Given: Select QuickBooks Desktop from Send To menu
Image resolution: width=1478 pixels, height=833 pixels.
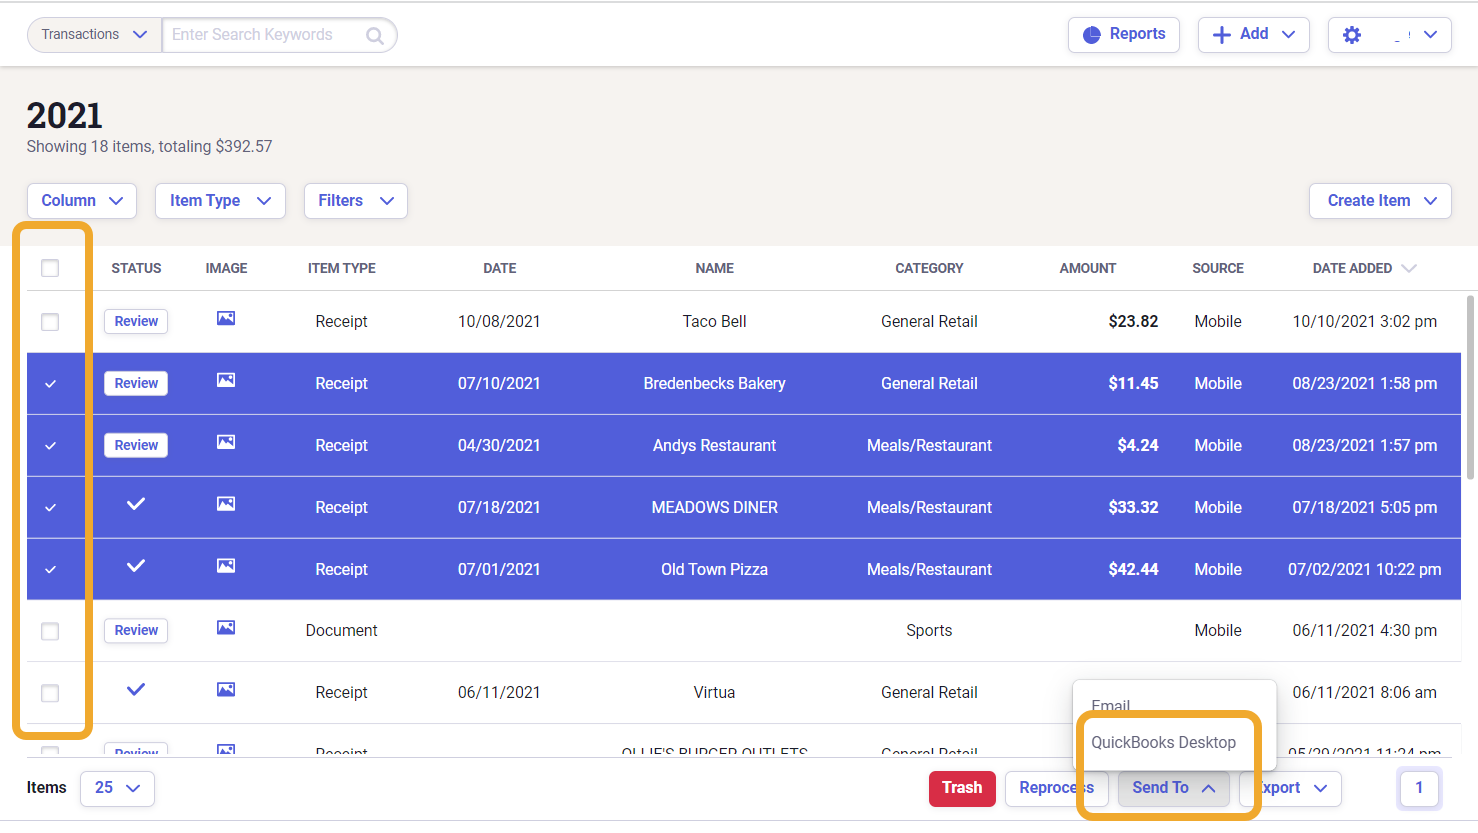Looking at the screenshot, I should (1163, 743).
